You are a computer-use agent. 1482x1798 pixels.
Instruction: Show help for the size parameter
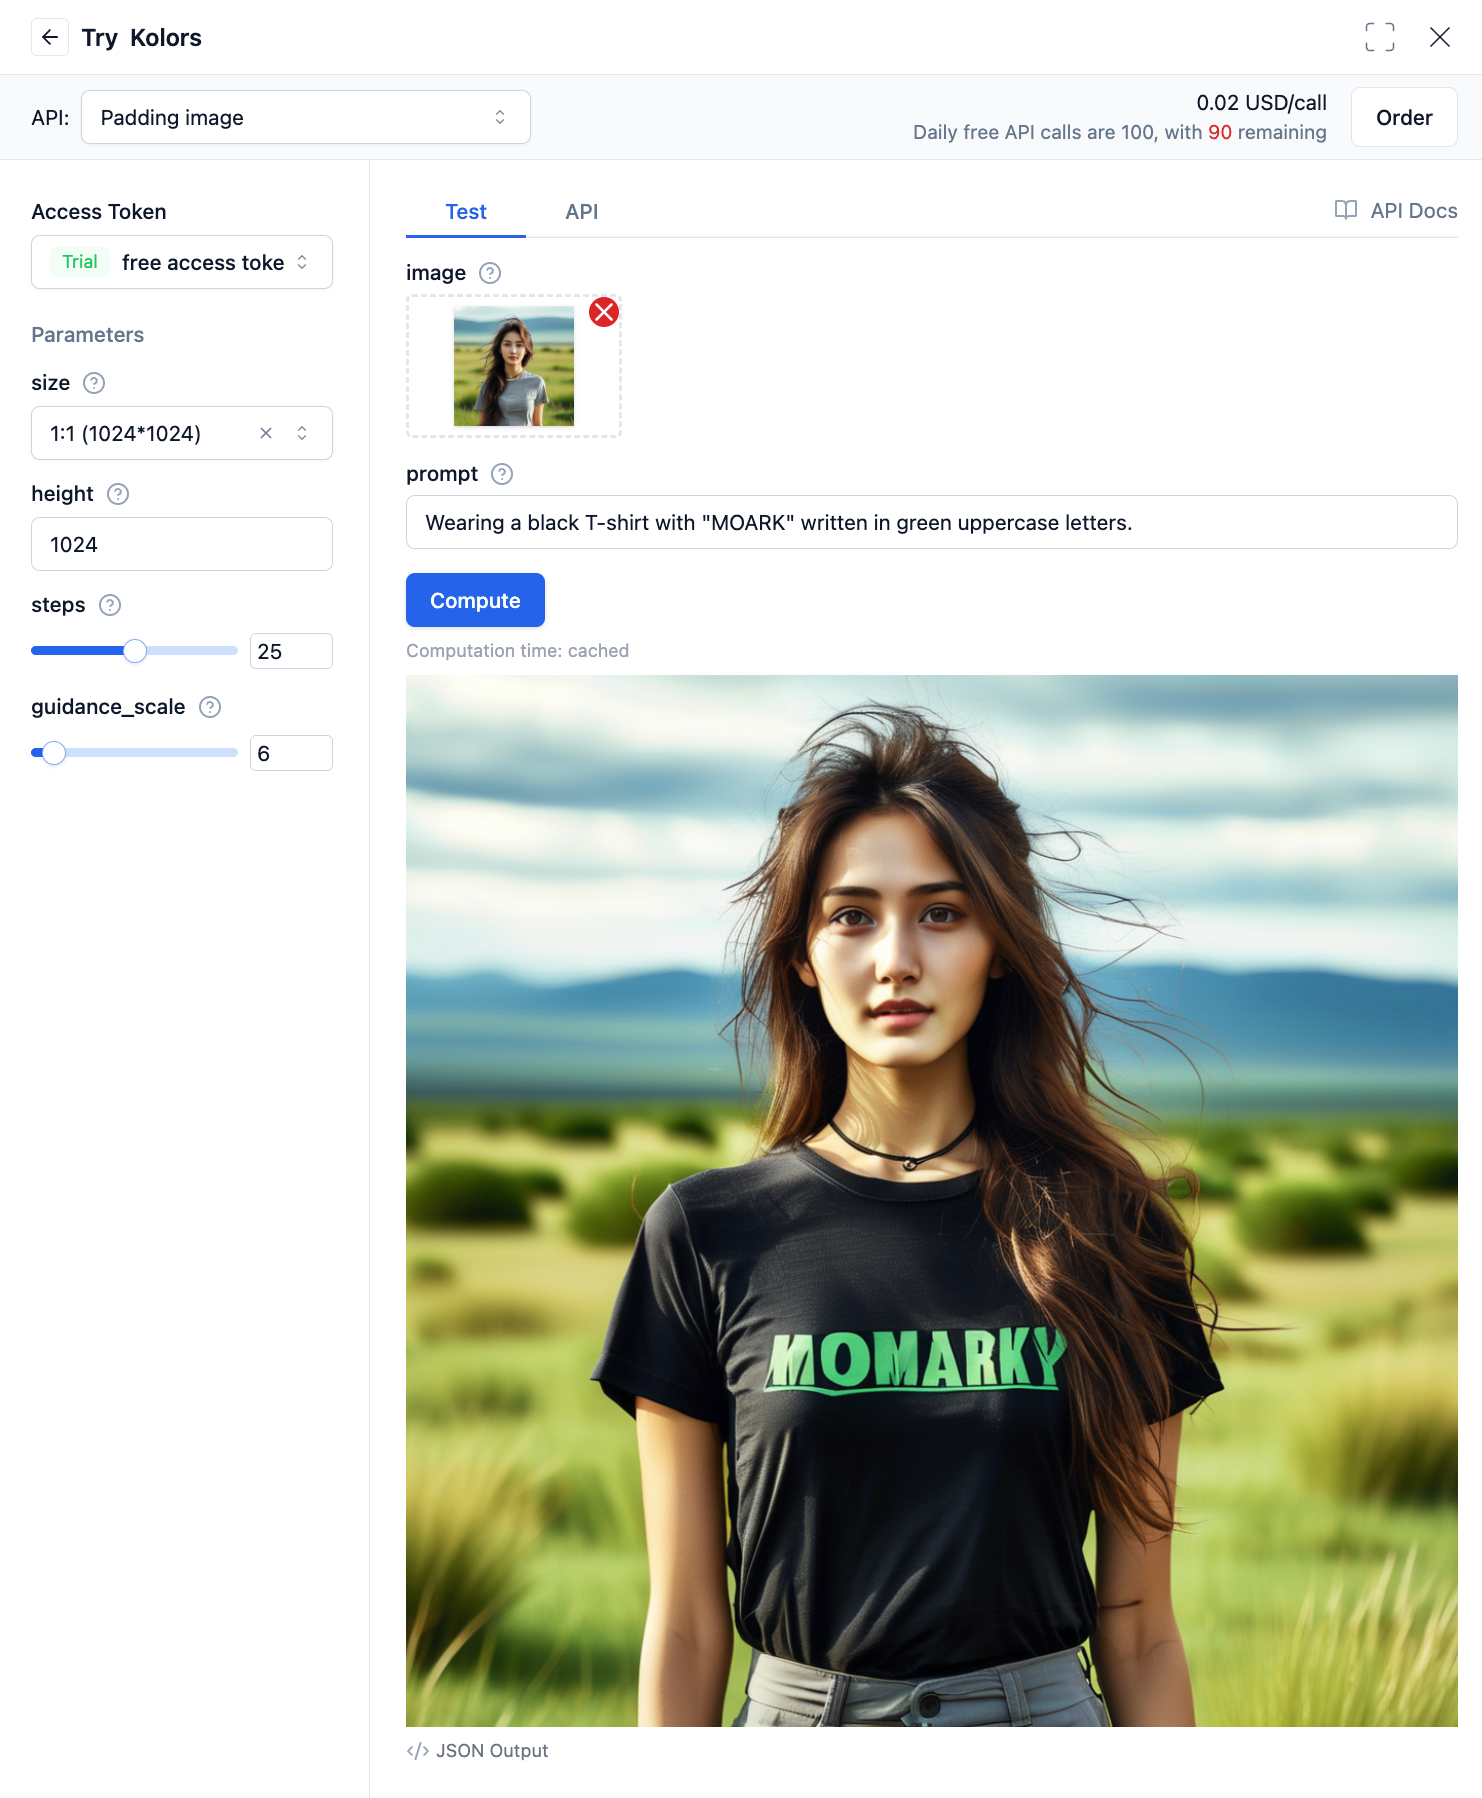click(94, 383)
